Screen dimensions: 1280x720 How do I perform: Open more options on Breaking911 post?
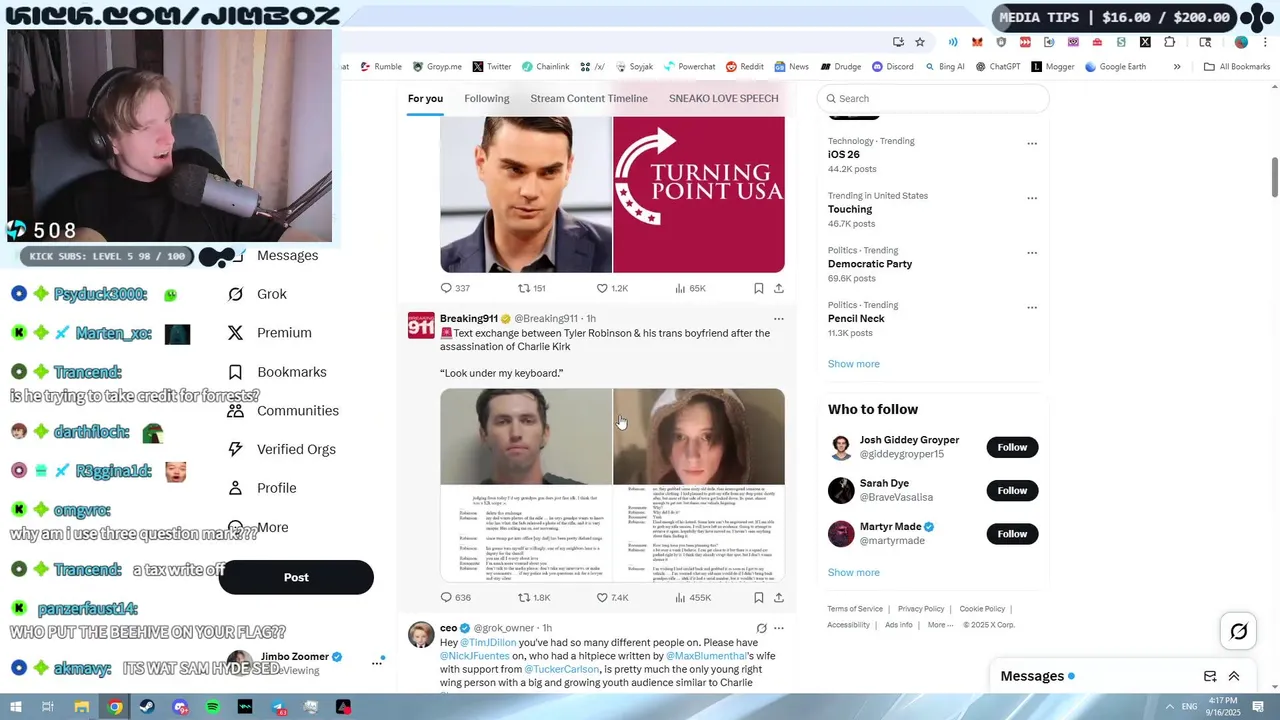779,319
